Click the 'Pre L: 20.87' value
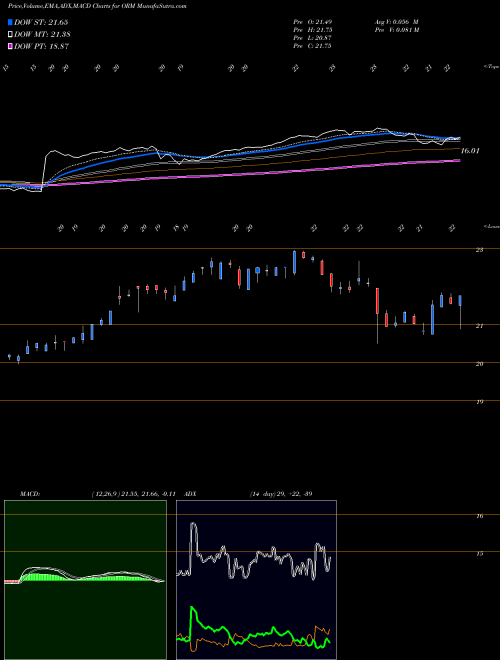This screenshot has height=660, width=500. (312, 38)
